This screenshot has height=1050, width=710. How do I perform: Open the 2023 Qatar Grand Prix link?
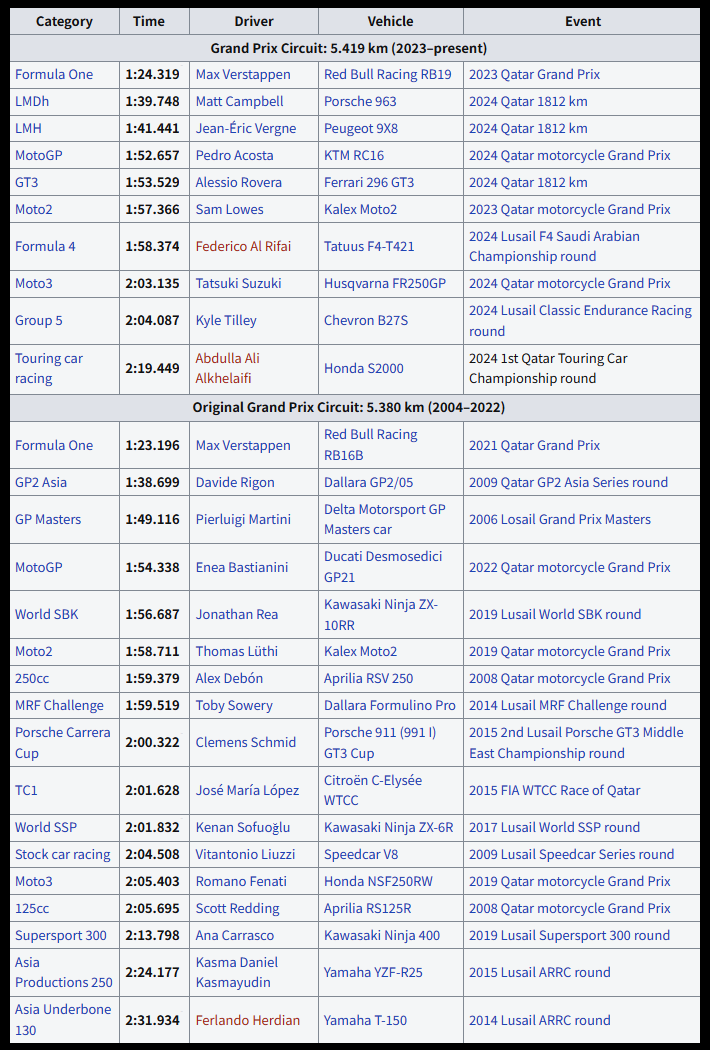[535, 74]
